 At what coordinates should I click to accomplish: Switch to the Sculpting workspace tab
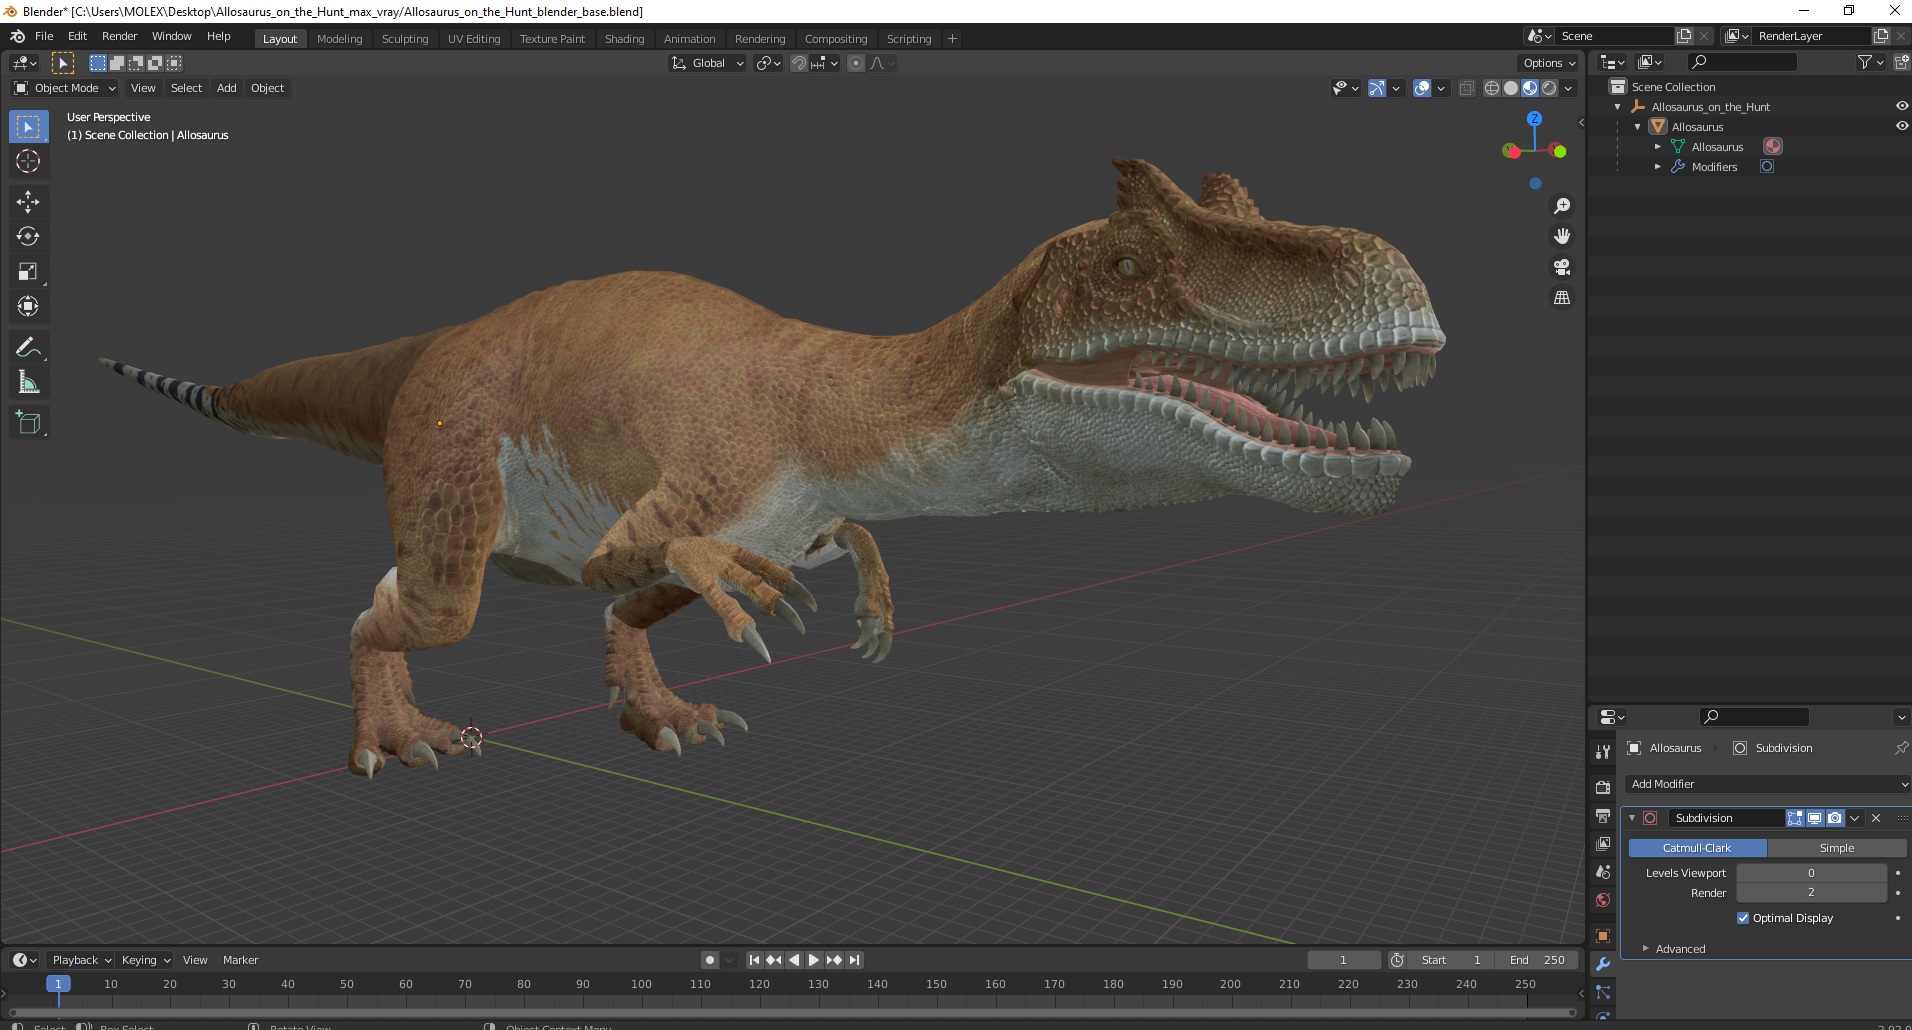click(405, 39)
